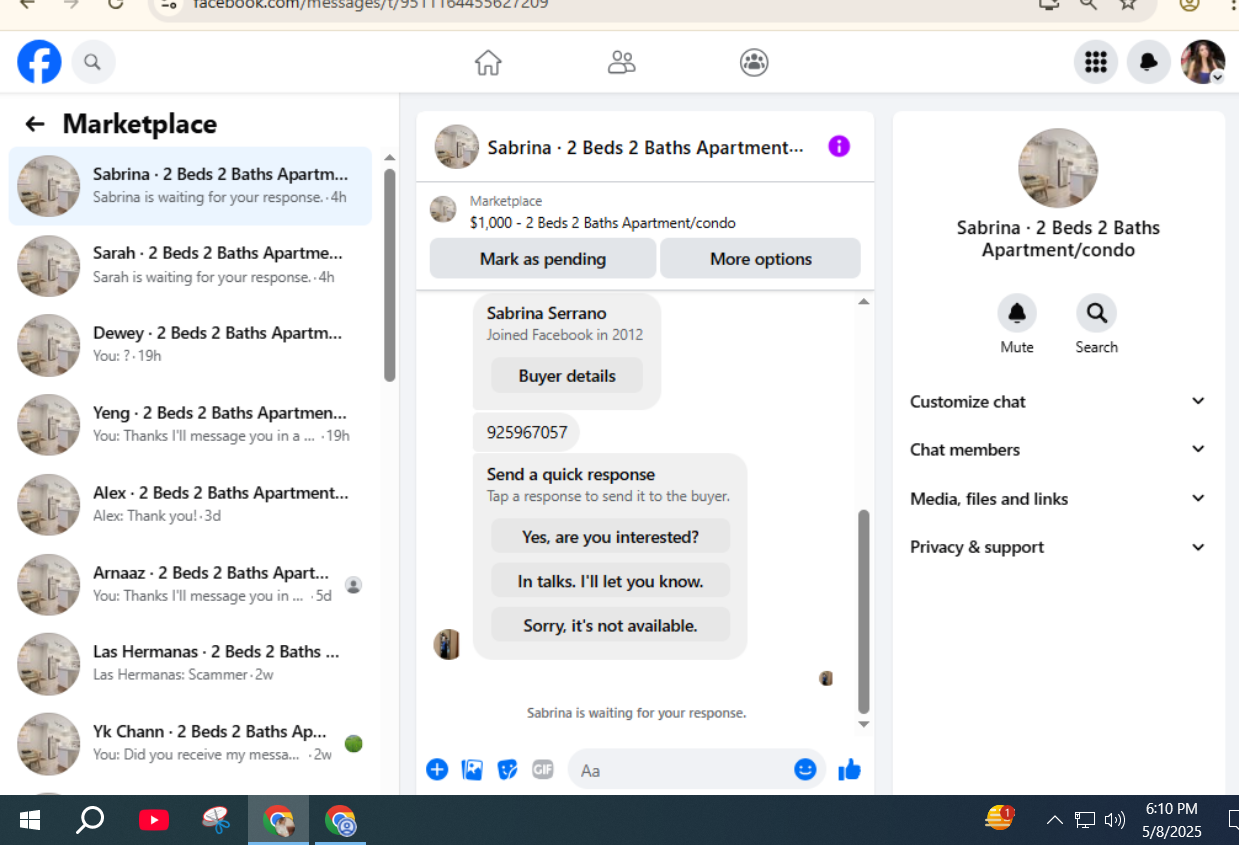The height and width of the screenshot is (845, 1239).
Task: Open volume control in system tray
Action: 1115,821
